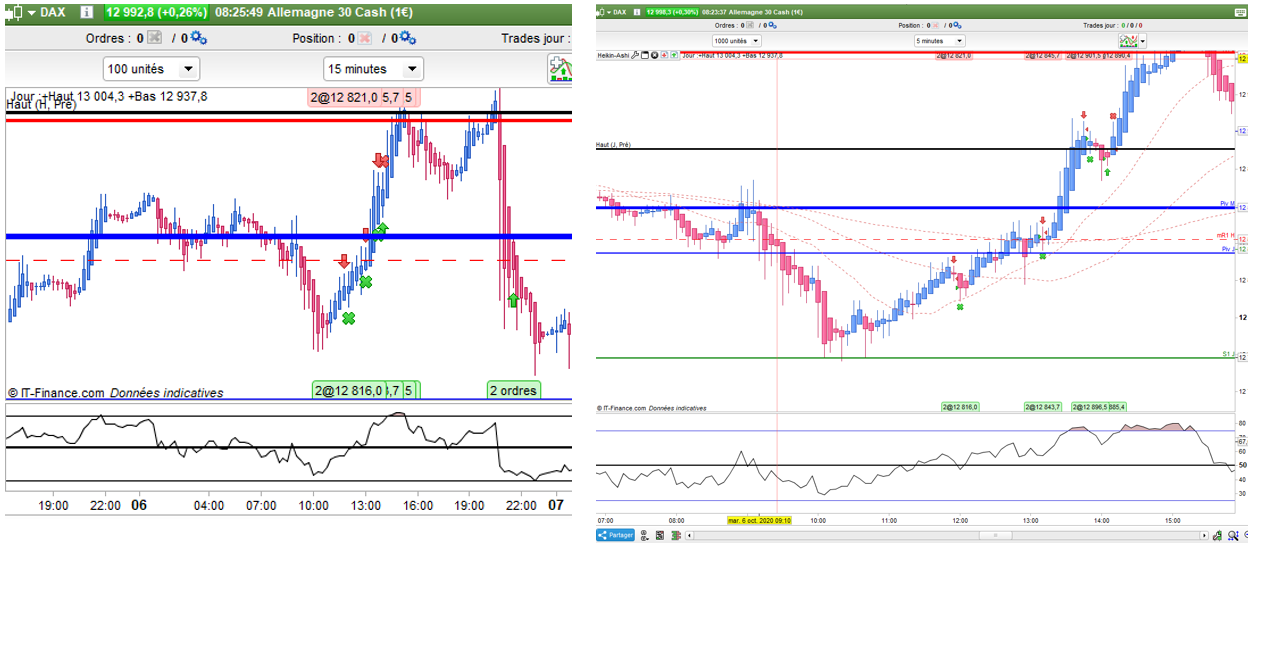
Task: Open position settings gear in left chart
Action: tap(410, 38)
